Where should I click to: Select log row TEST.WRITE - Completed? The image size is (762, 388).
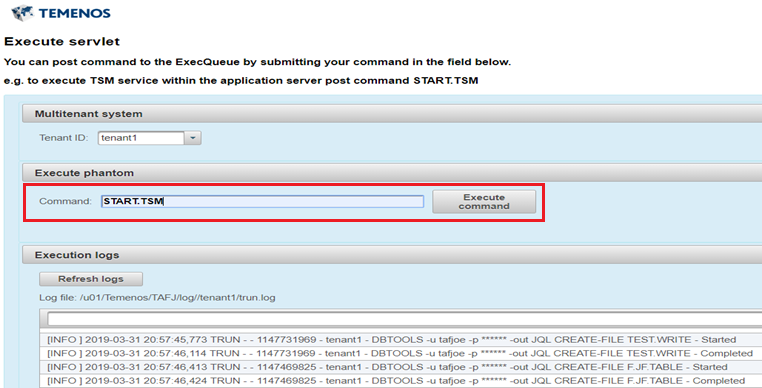pos(401,353)
